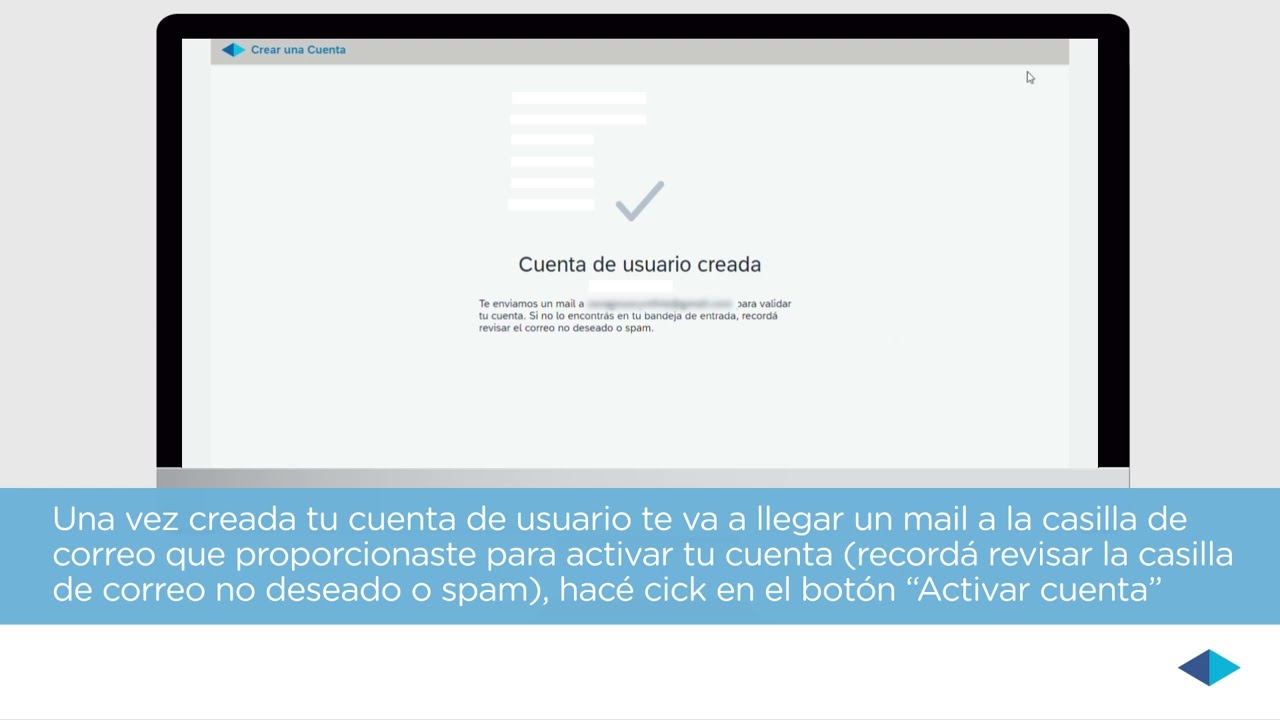Click the 'Cuenta de usuario creada' heading
Viewport: 1280px width, 720px height.
click(640, 264)
